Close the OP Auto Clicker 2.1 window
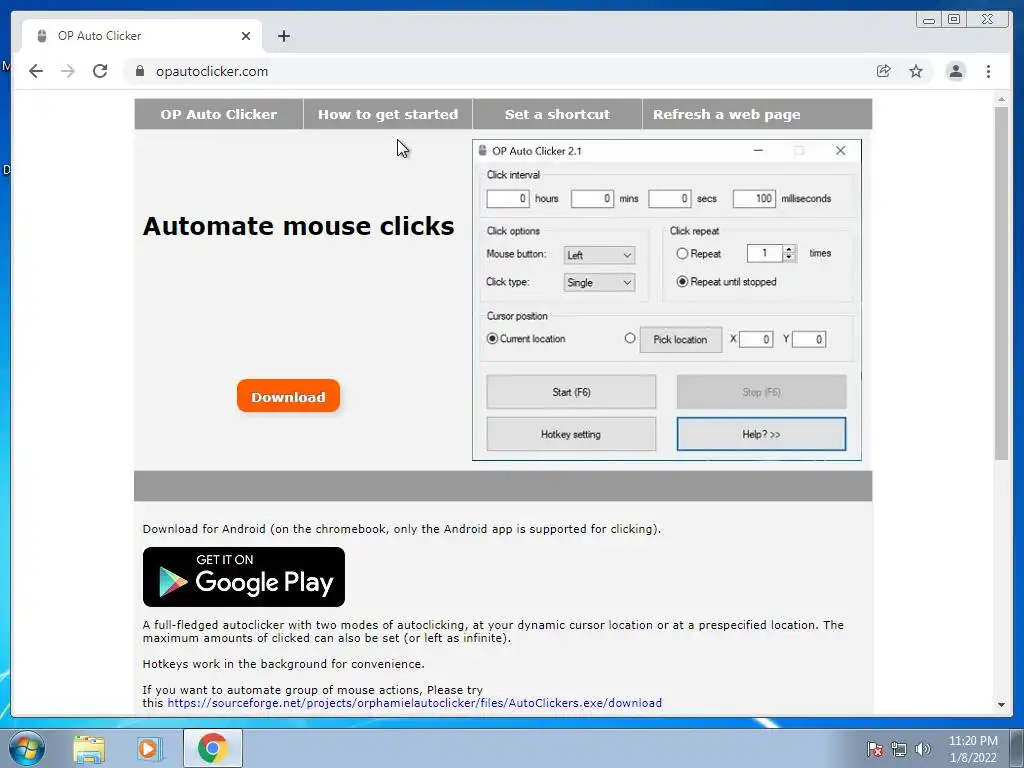Screen dimensions: 1024x768 pos(840,151)
